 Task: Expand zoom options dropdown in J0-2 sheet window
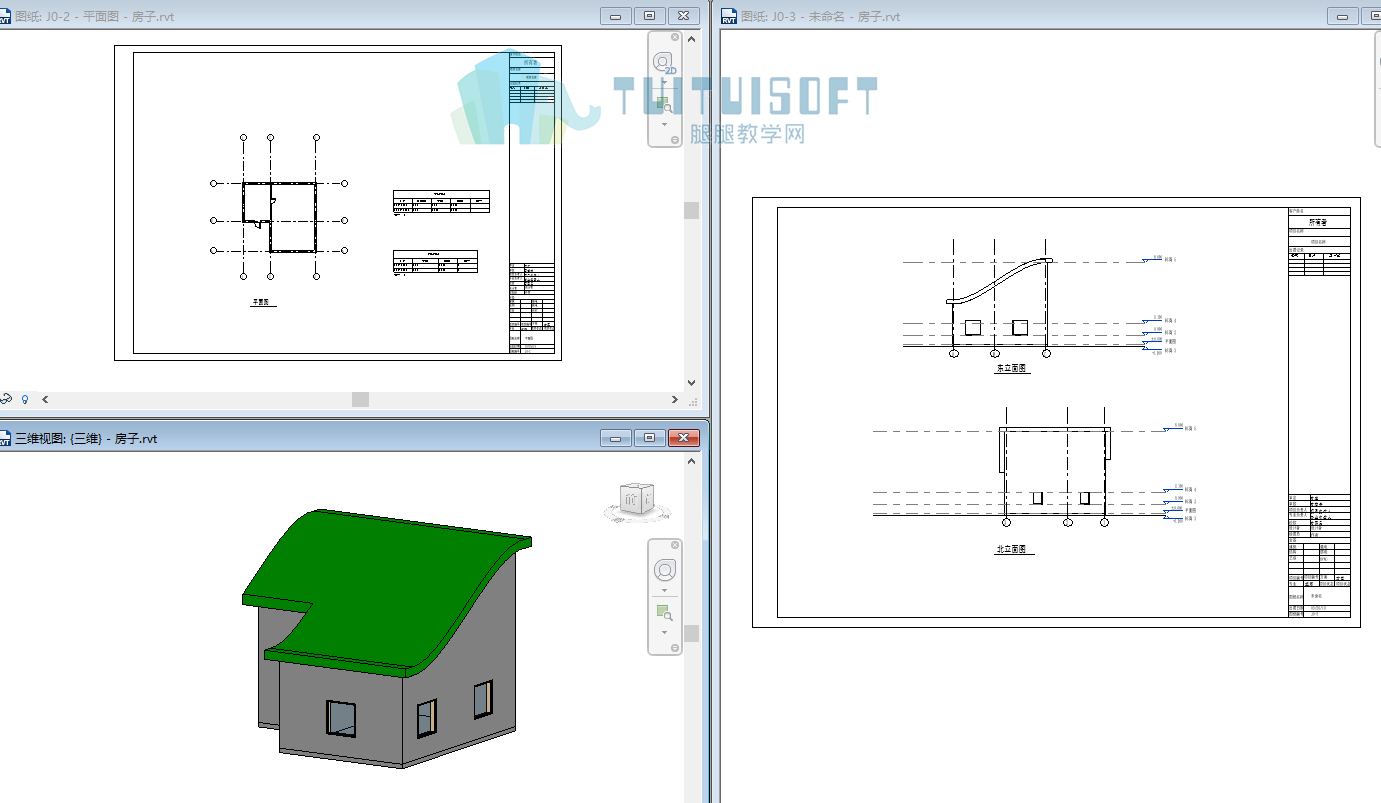664,125
